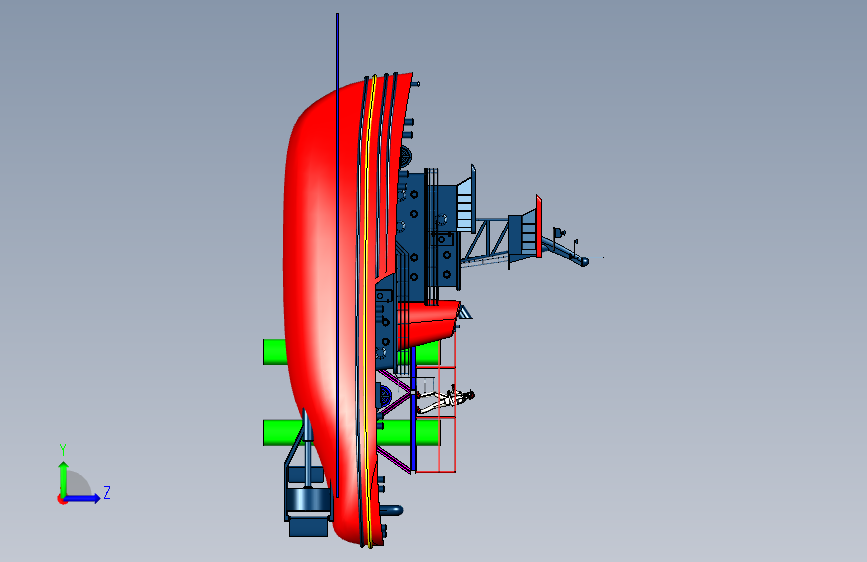Viewport: 867px width, 562px height.
Task: Select the blue thruster unit below the hull
Action: (x=307, y=501)
